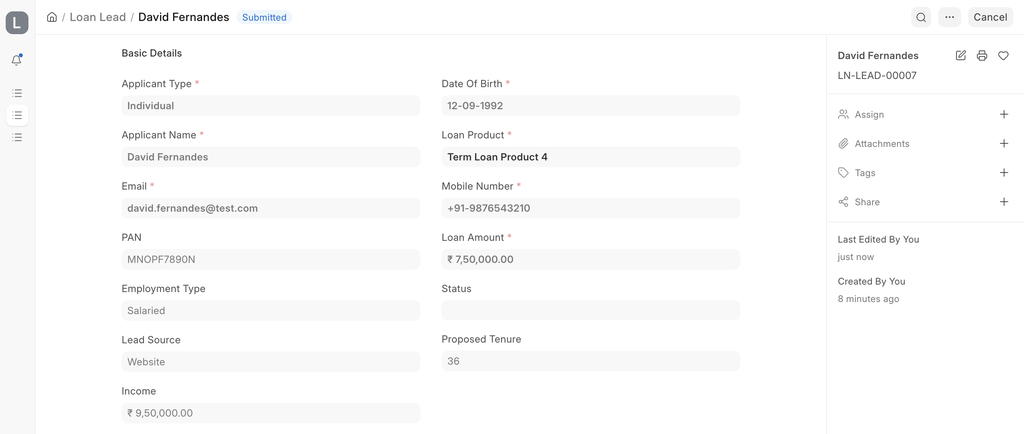1024x434 pixels.
Task: Click the Submitted status badge
Action: click(x=264, y=18)
